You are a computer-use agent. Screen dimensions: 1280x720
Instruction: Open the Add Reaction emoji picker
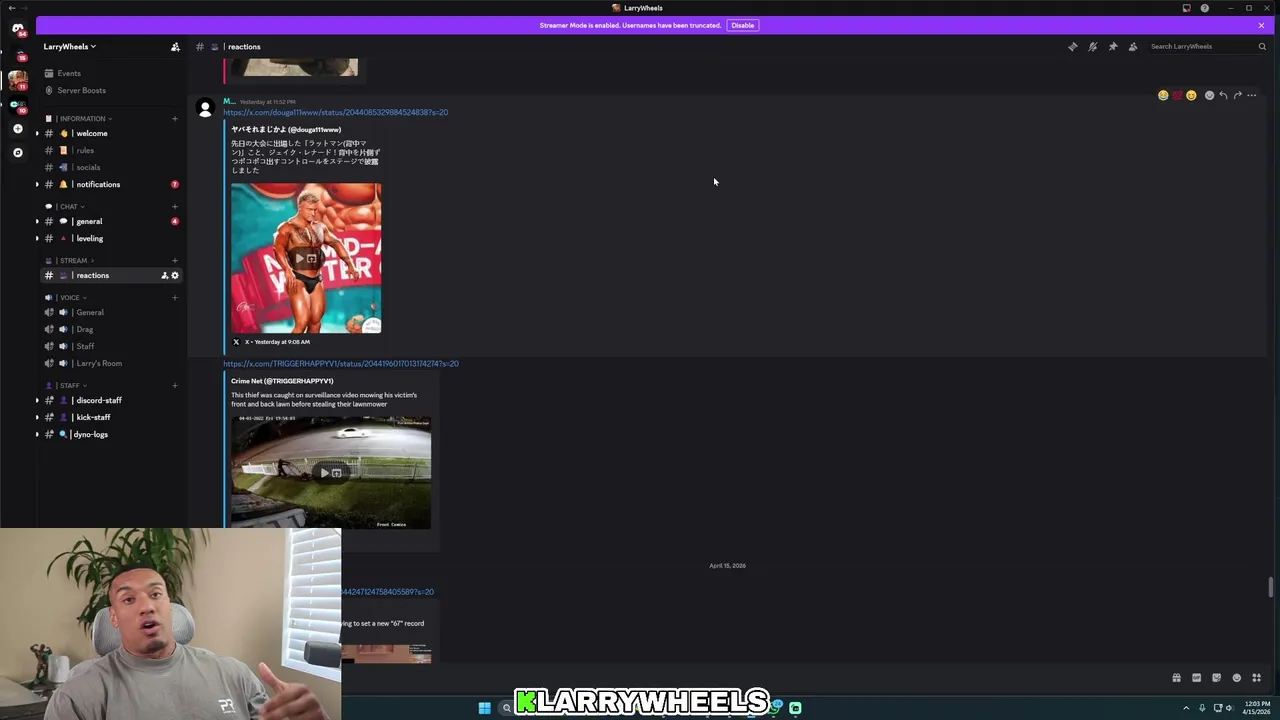[1209, 96]
